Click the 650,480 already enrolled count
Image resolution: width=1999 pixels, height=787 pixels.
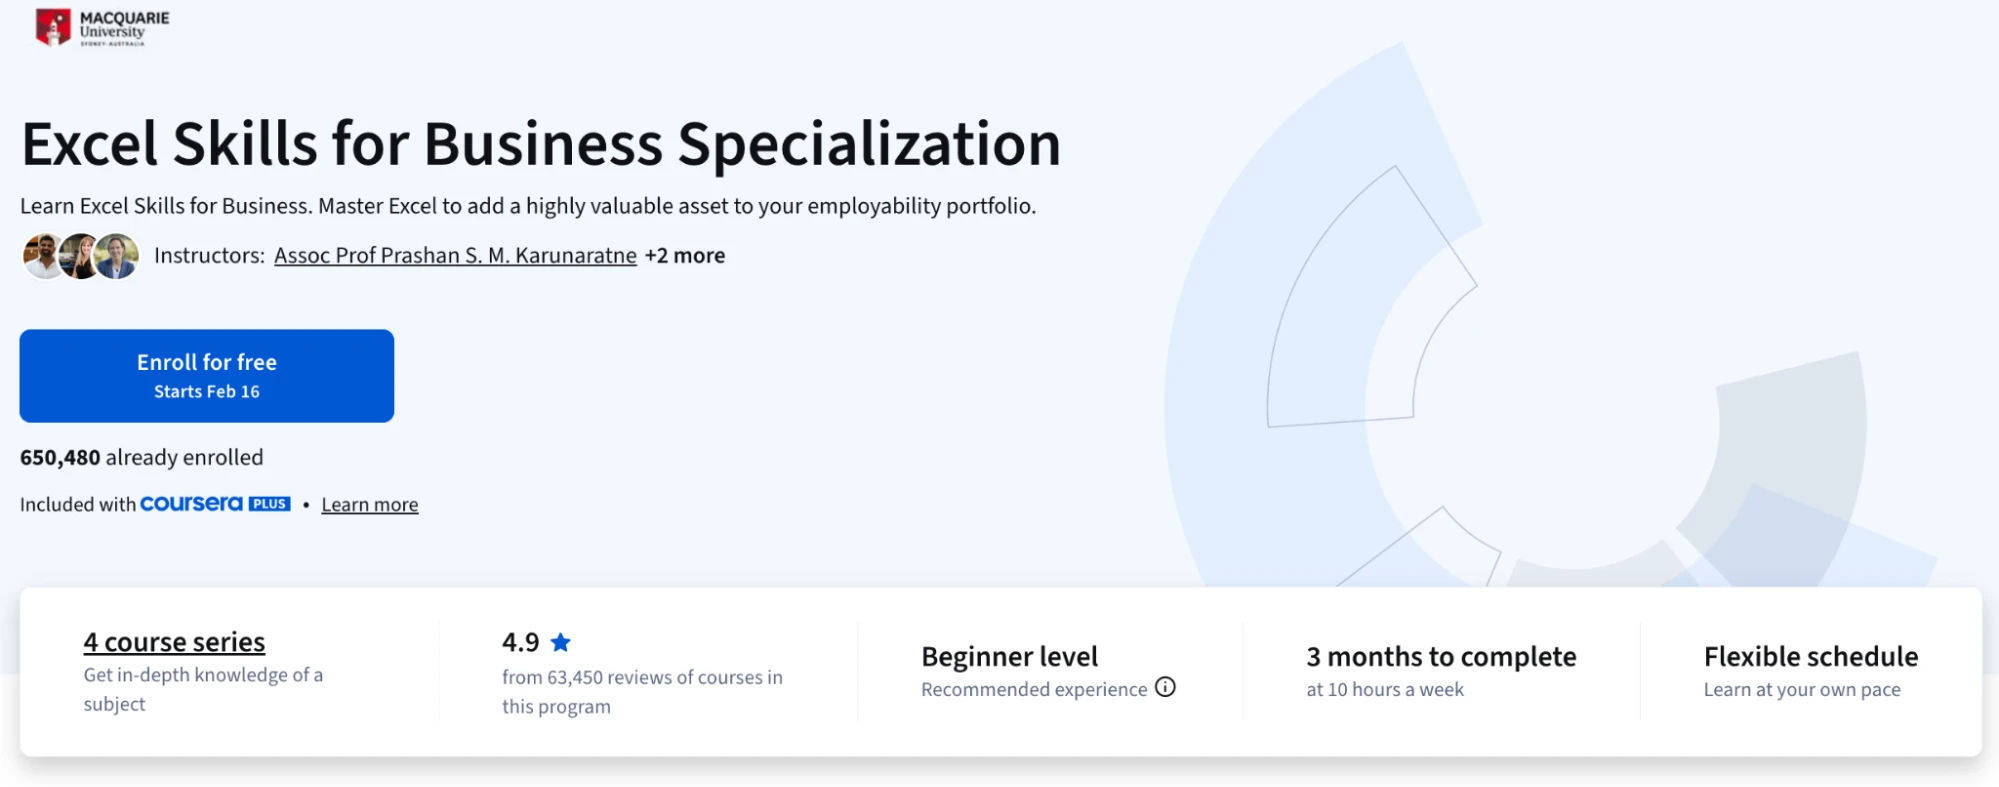(x=142, y=457)
